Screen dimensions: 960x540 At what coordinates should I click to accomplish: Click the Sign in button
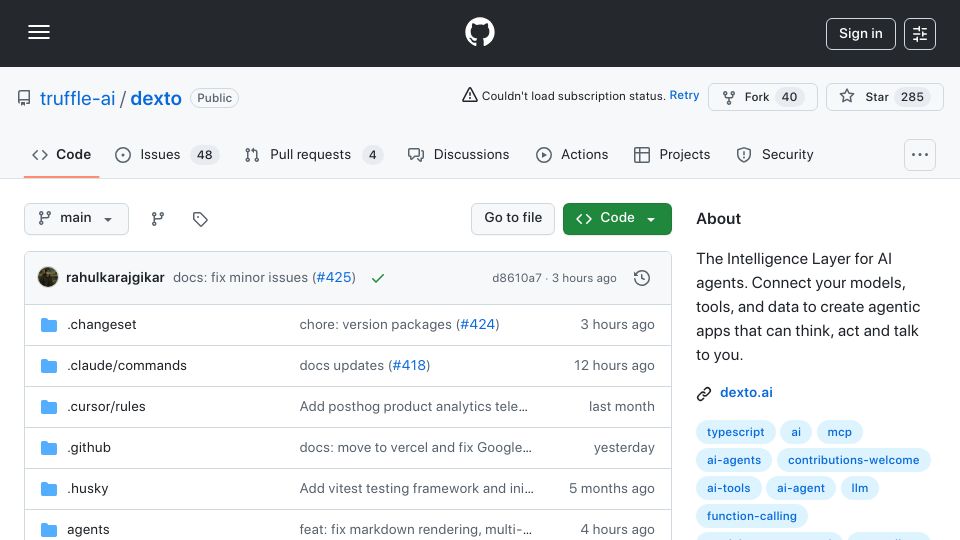(x=860, y=34)
